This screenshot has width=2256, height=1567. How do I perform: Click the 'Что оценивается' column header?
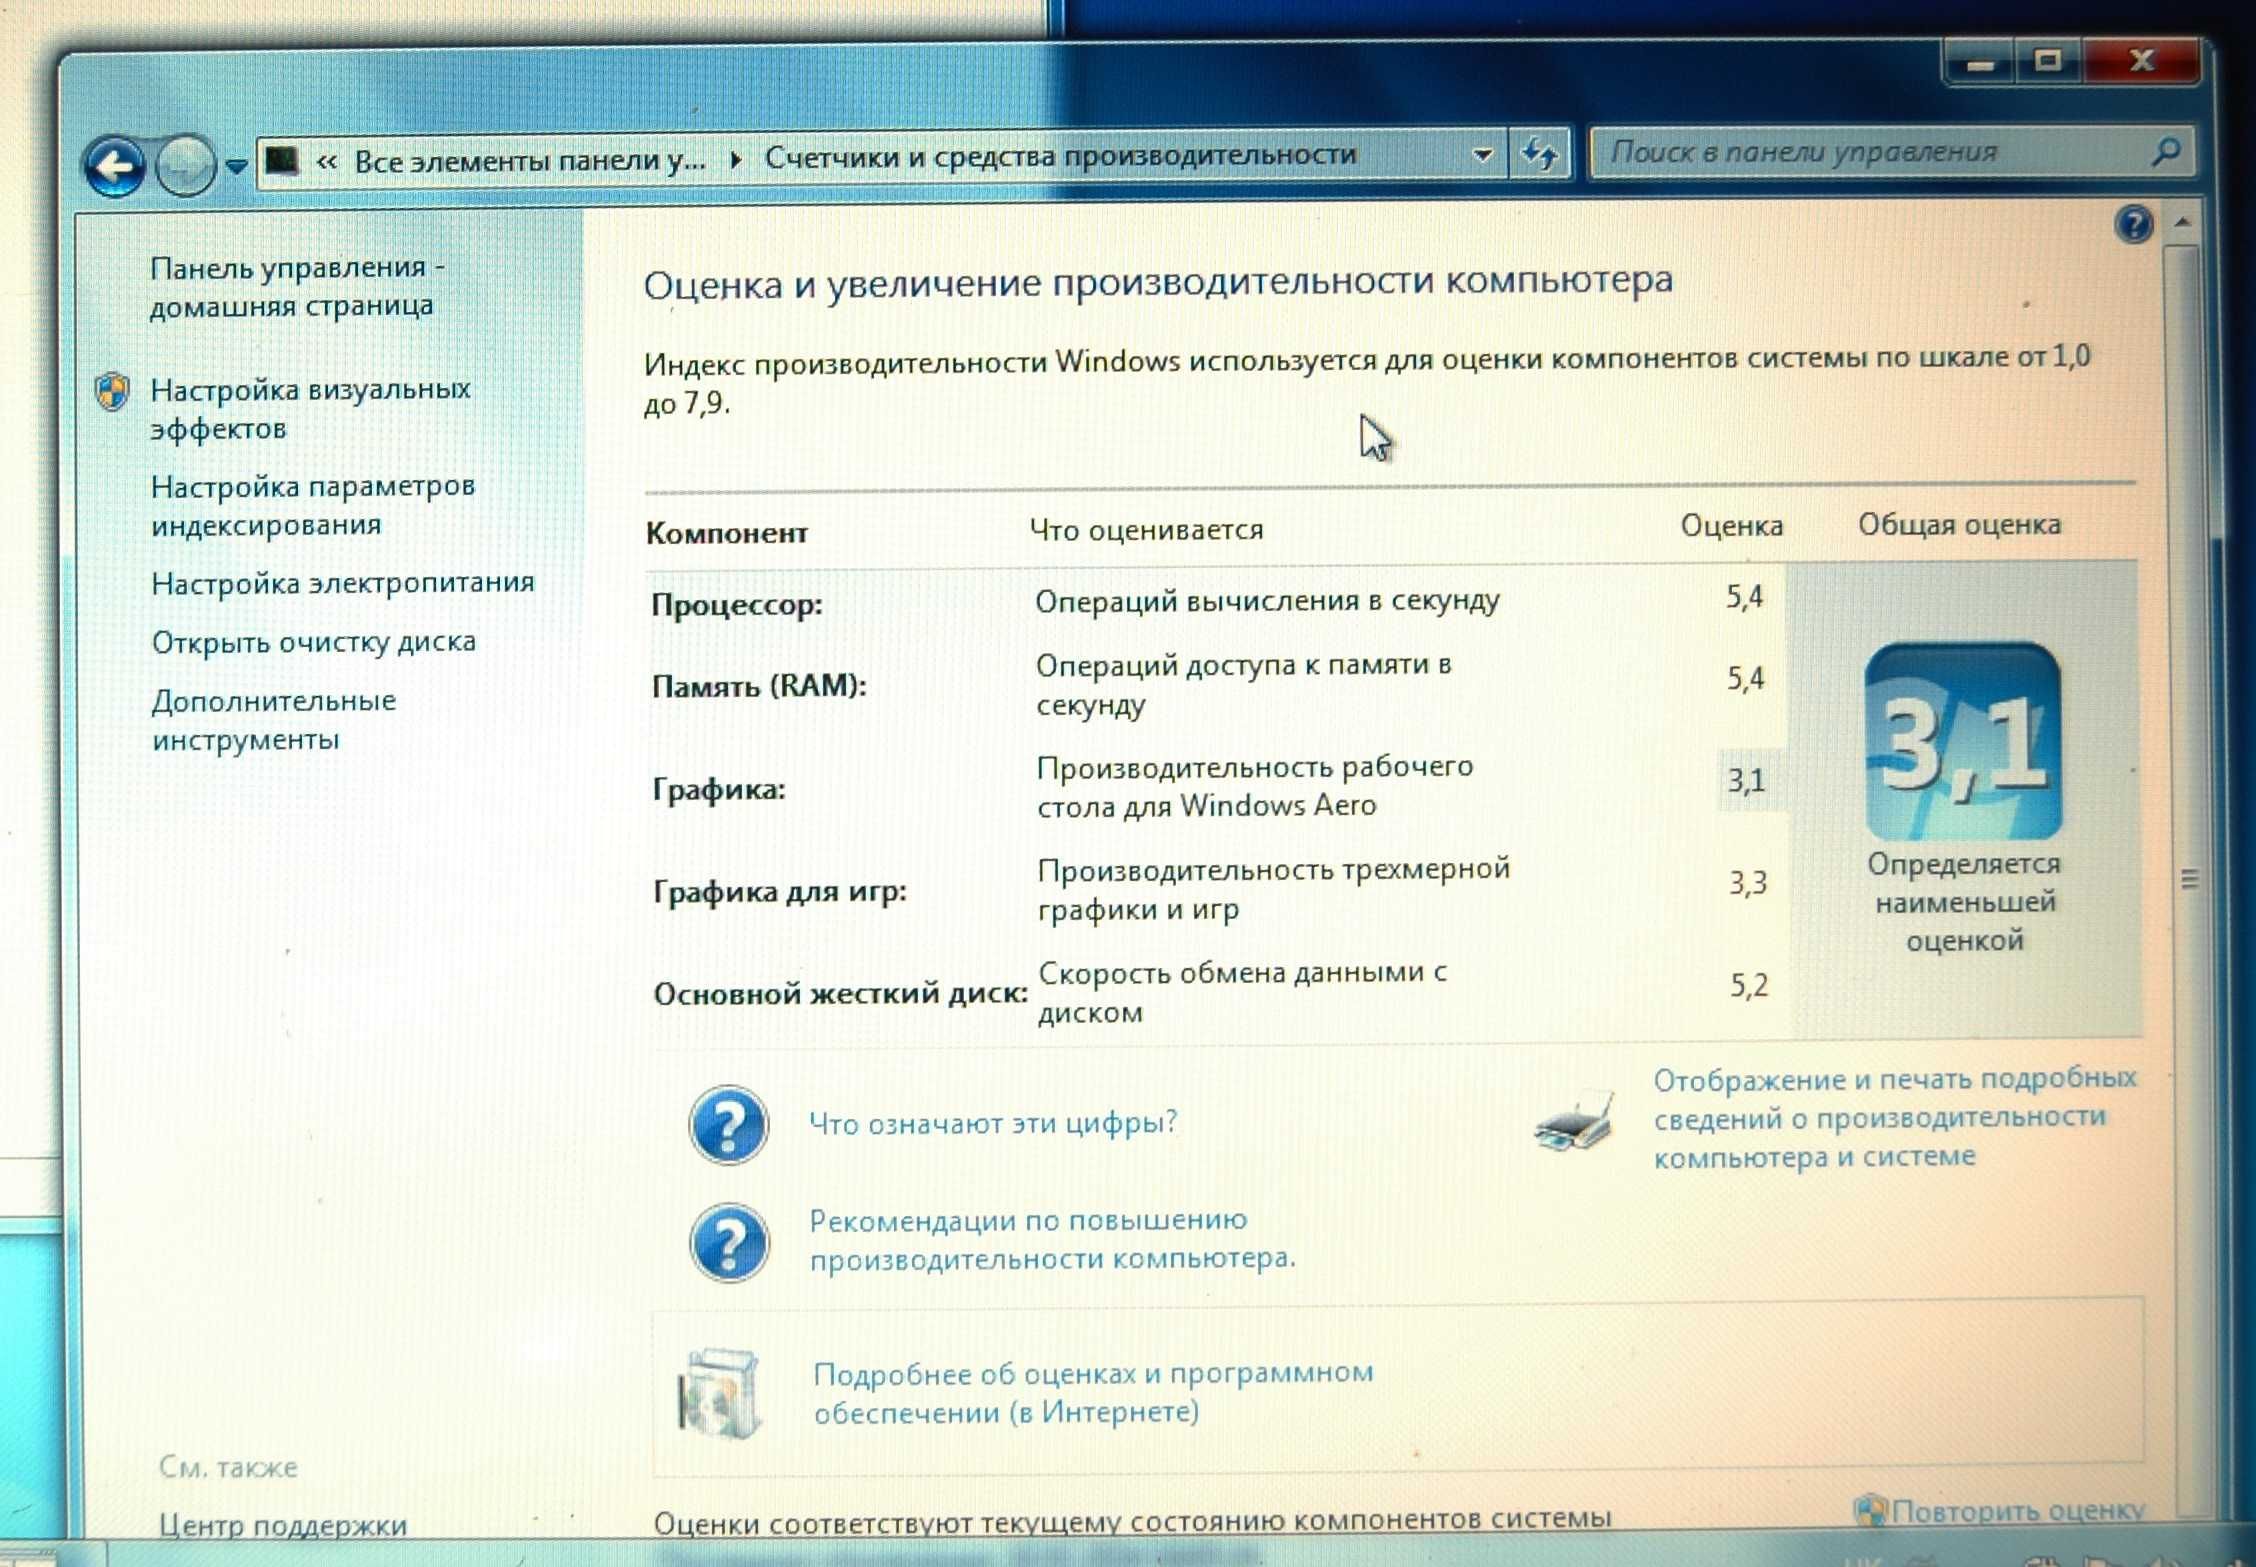click(x=1147, y=530)
